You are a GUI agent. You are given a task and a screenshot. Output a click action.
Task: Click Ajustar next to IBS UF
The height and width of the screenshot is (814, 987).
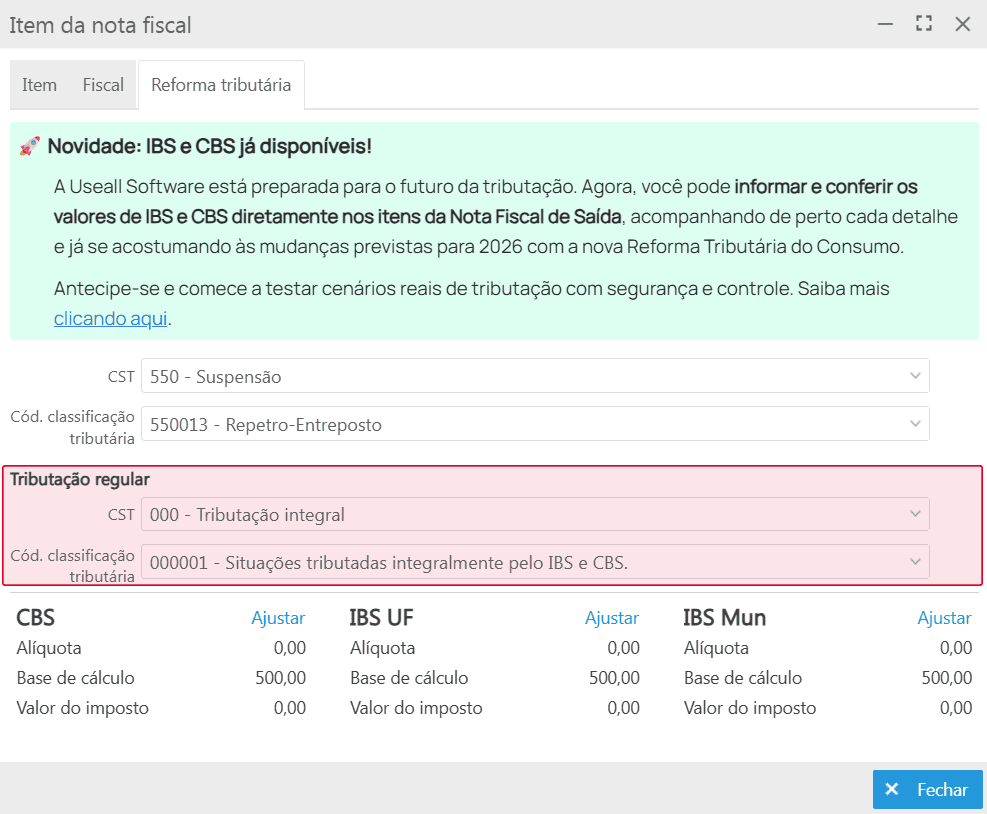(611, 618)
